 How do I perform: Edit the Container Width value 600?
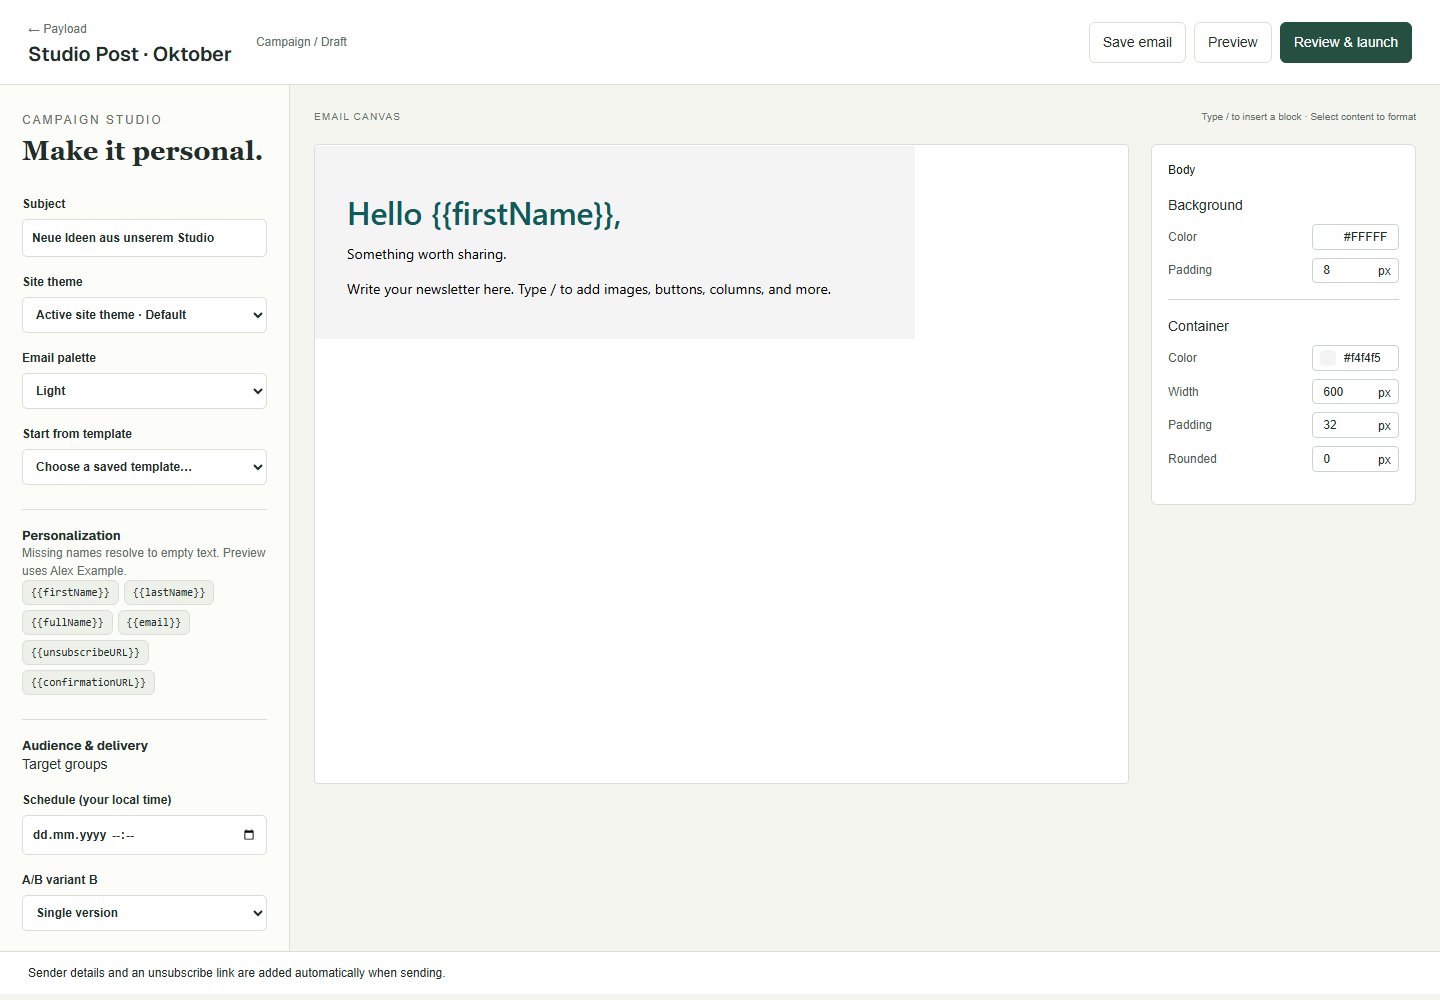pyautogui.click(x=1355, y=392)
